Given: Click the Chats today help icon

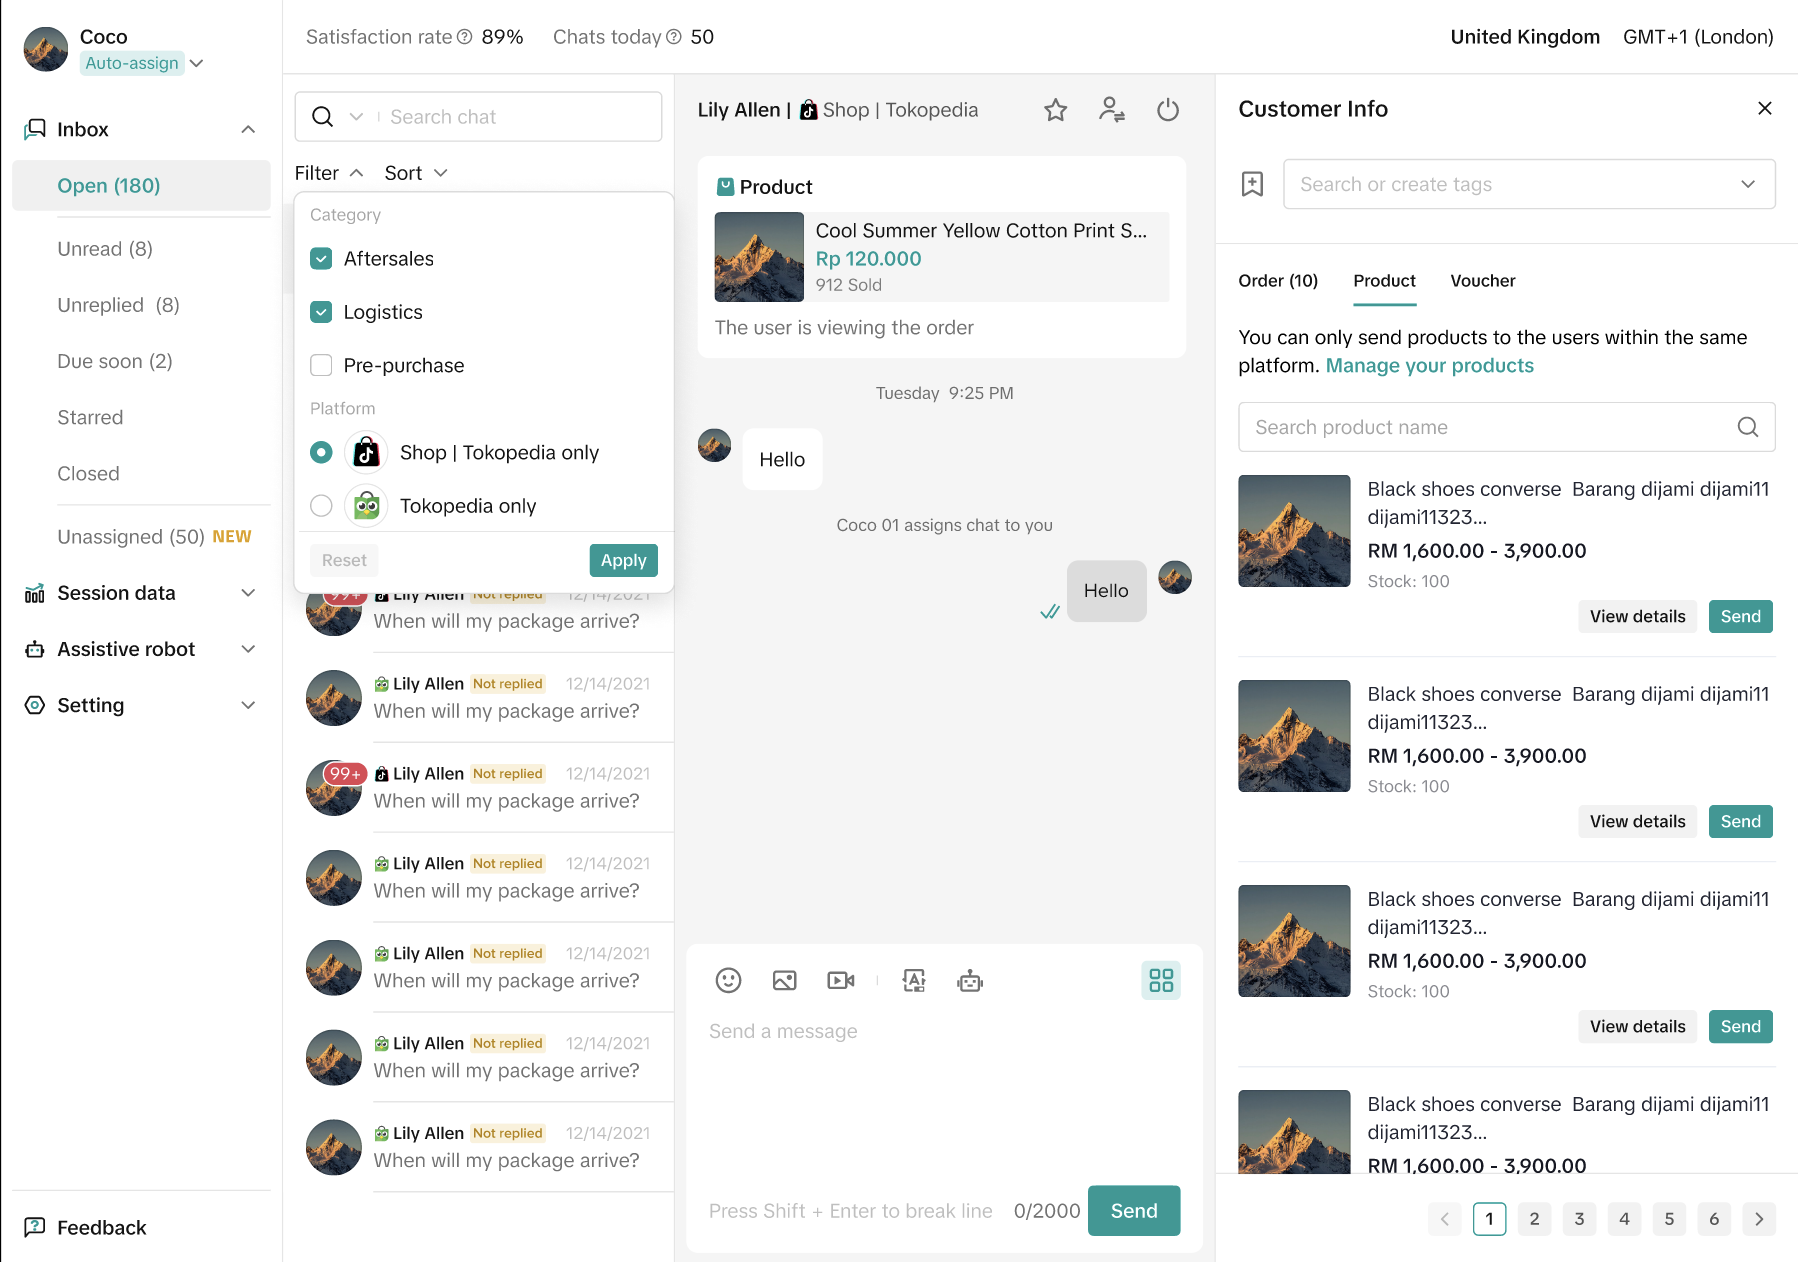Looking at the screenshot, I should point(674,37).
